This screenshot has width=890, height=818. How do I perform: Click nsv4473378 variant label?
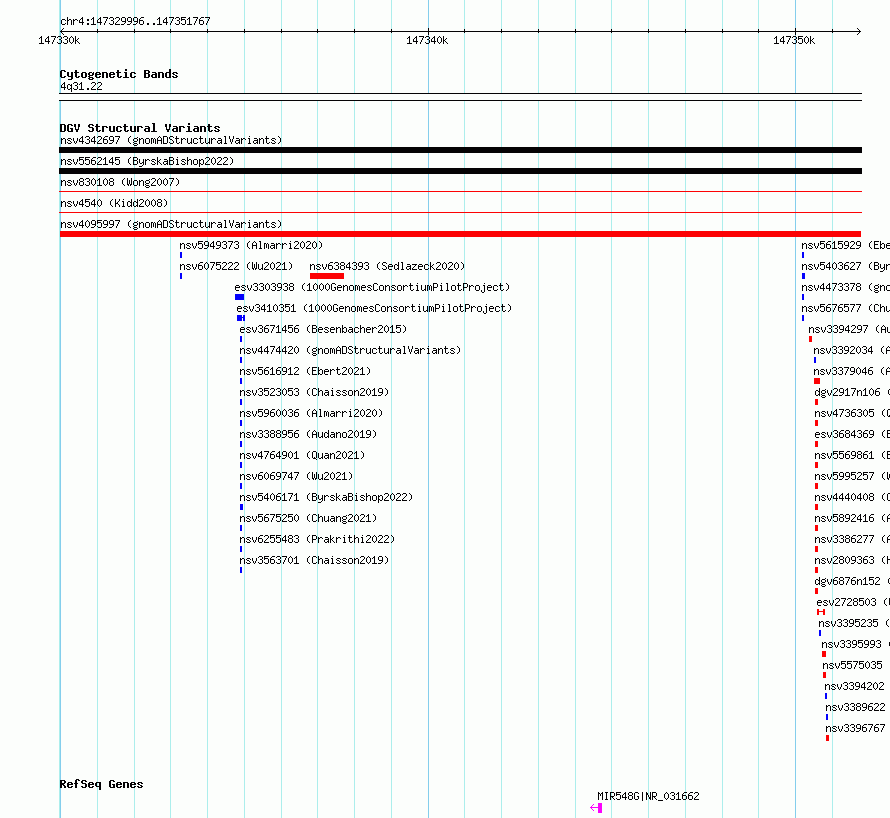coord(845,287)
